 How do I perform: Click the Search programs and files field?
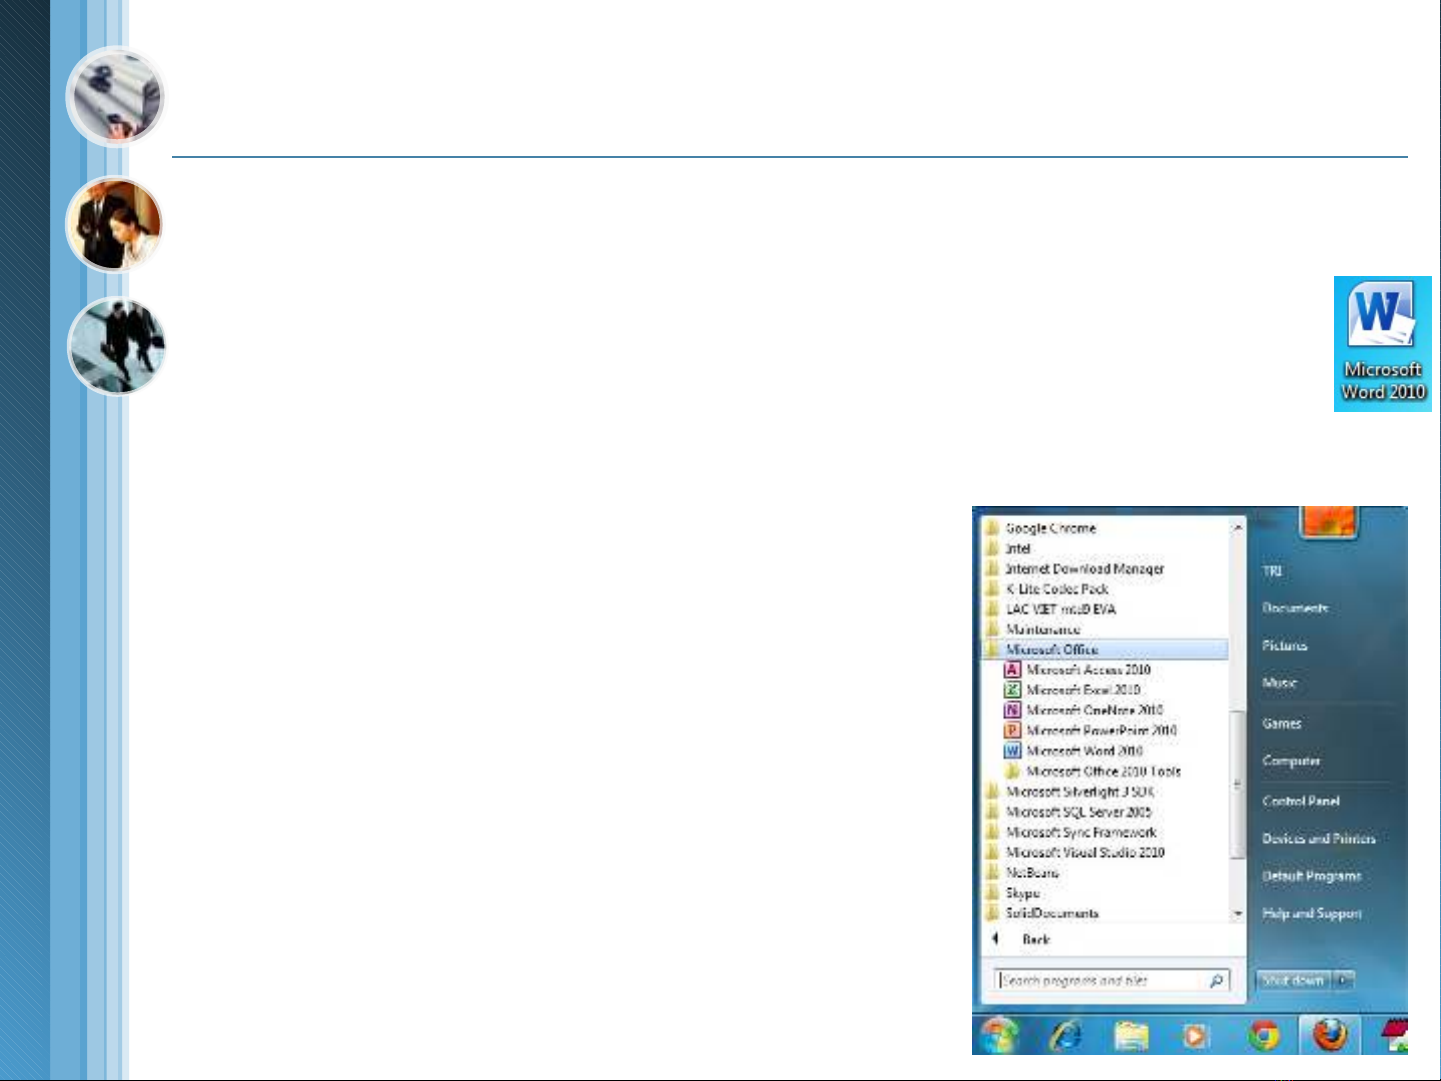pyautogui.click(x=1100, y=981)
